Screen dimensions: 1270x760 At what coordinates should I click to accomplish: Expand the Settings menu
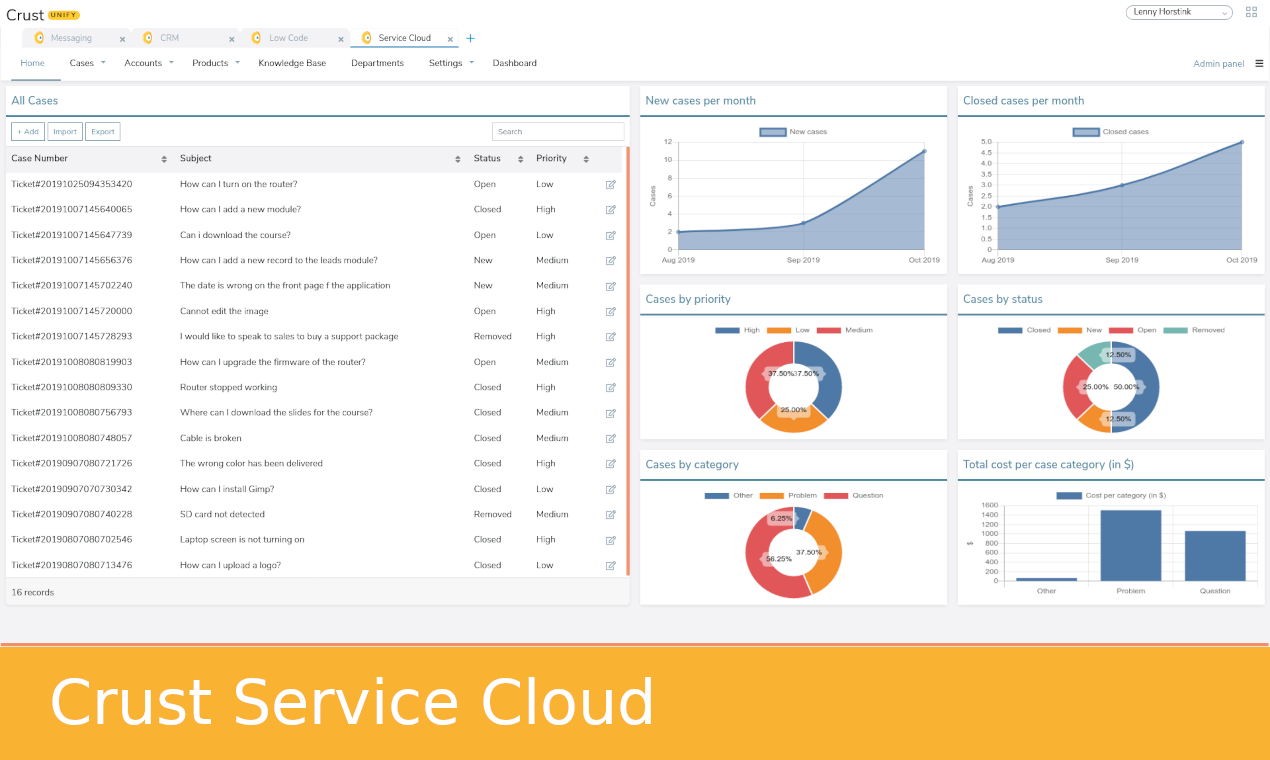coord(452,63)
